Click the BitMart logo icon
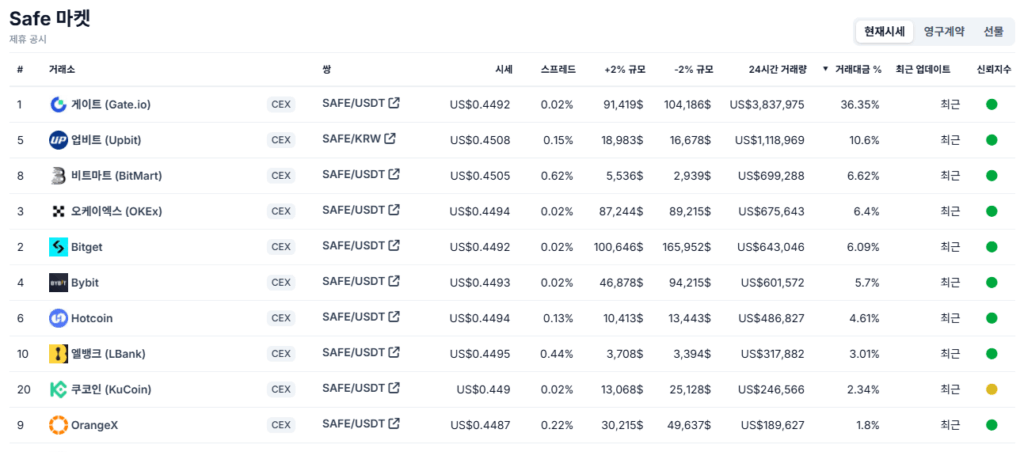 (58, 176)
